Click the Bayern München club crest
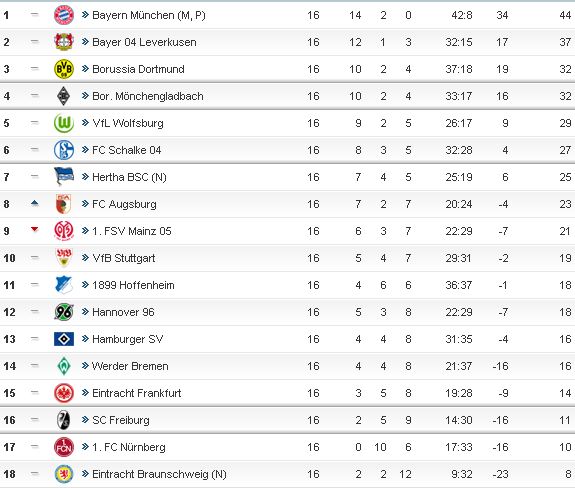The width and height of the screenshot is (575, 488). pos(64,15)
